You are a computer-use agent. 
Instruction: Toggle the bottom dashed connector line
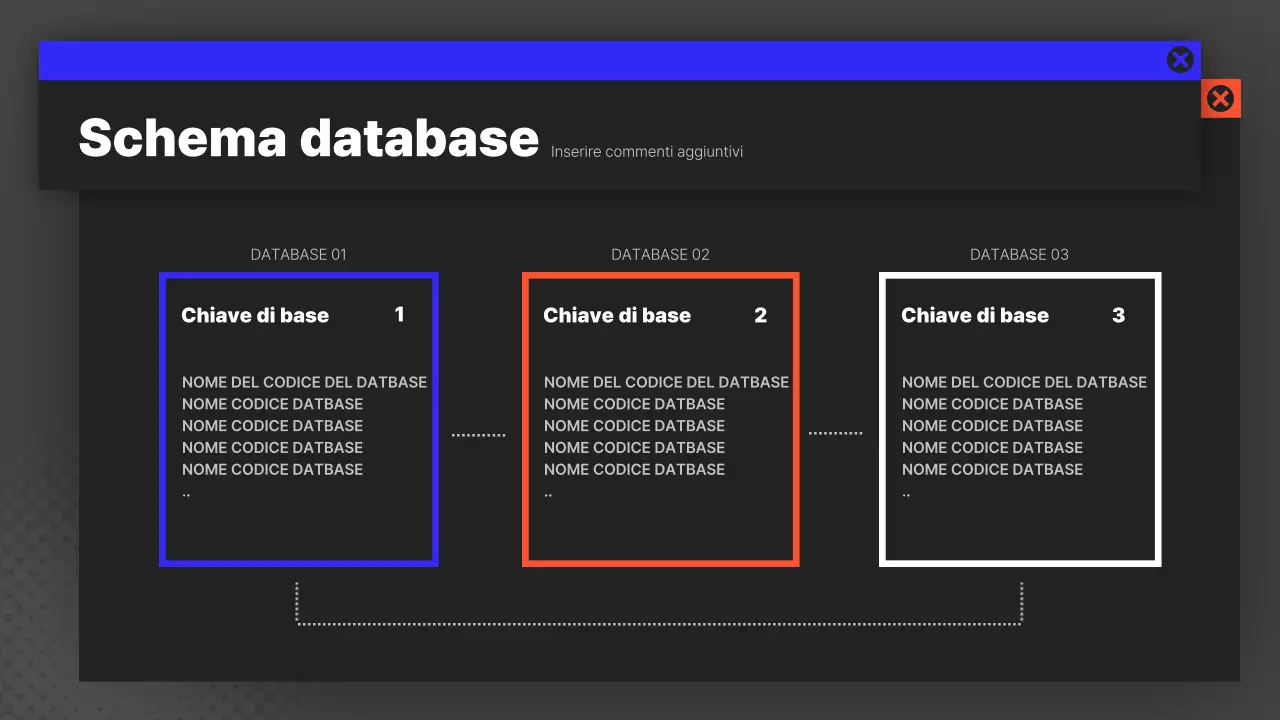(x=660, y=622)
